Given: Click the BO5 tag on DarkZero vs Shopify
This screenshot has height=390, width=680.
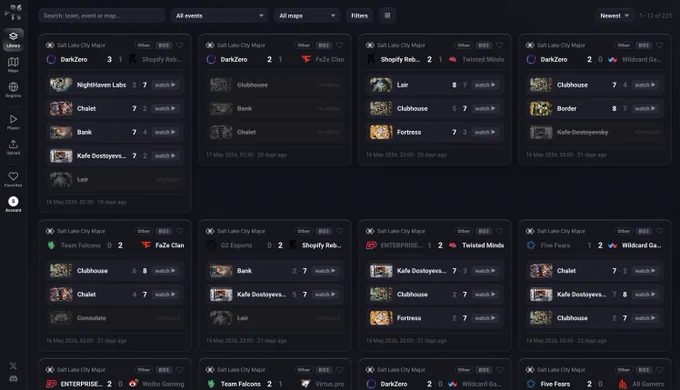Looking at the screenshot, I should click(163, 45).
